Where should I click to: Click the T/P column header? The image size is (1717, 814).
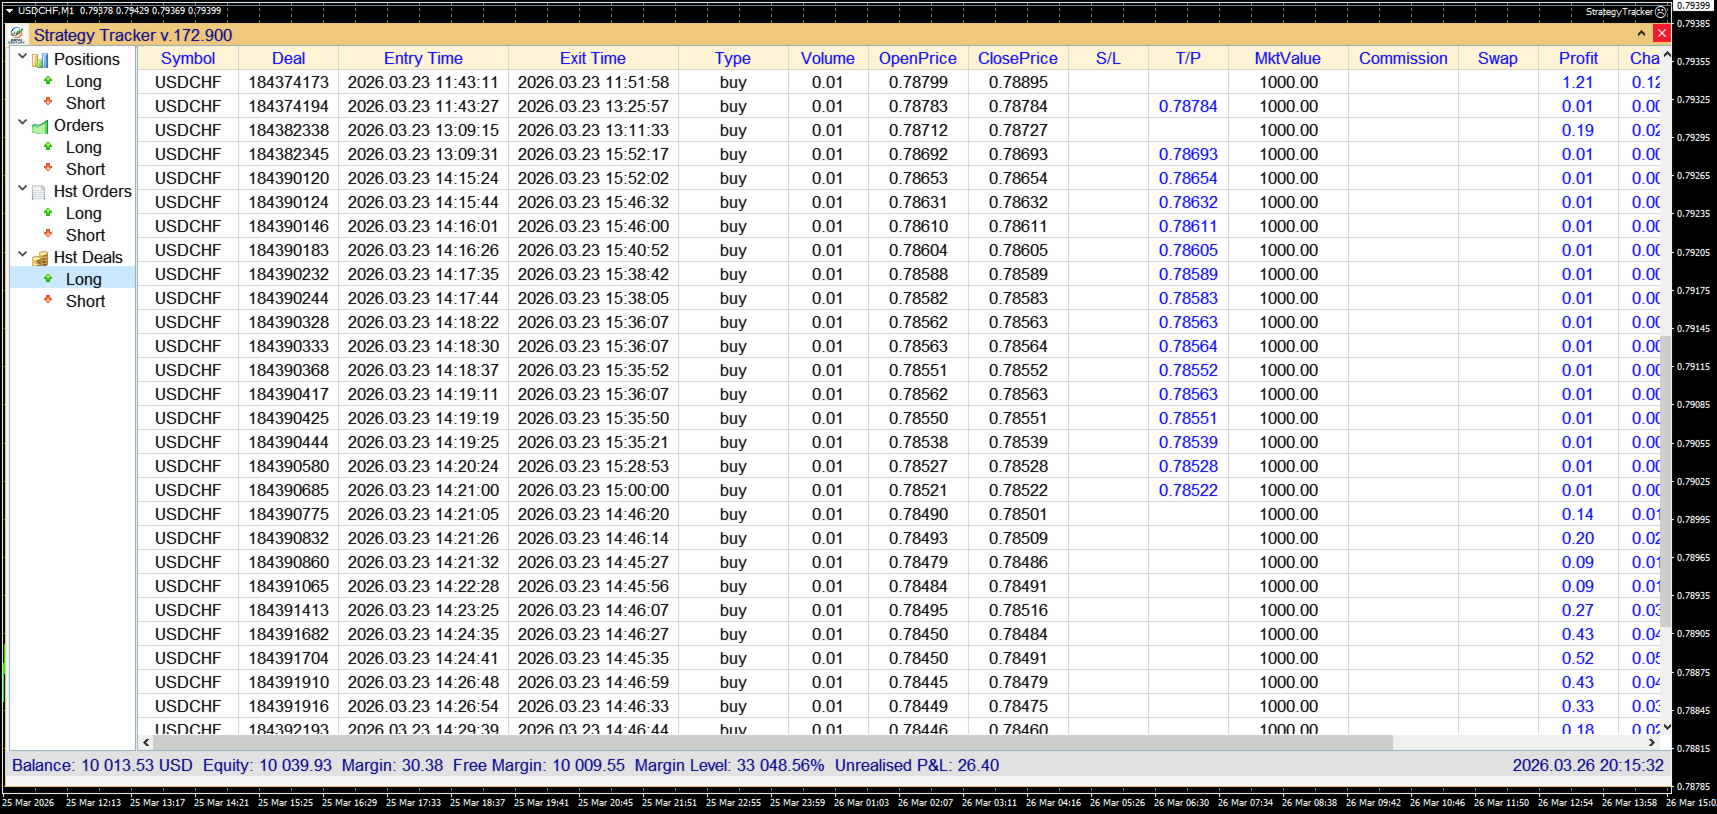pyautogui.click(x=1188, y=58)
